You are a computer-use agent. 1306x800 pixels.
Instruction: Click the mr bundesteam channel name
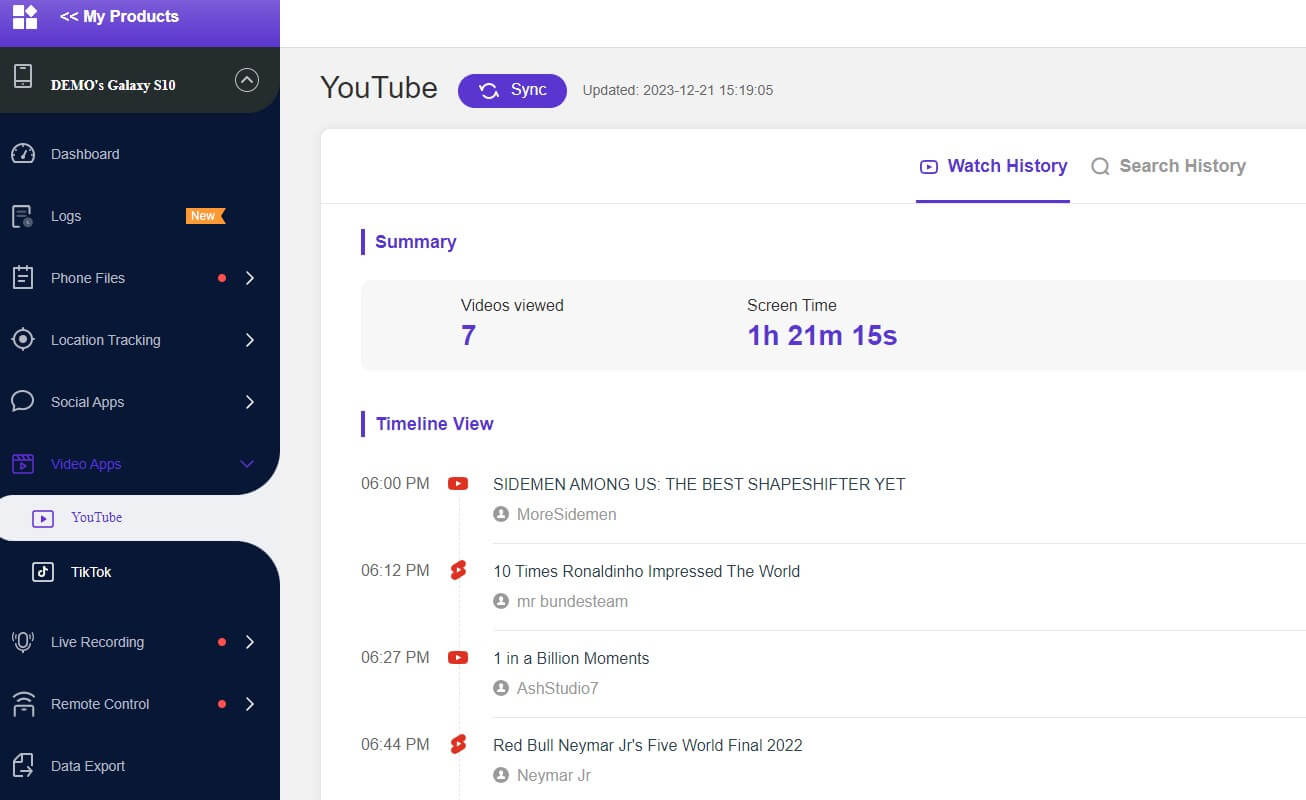tap(572, 601)
